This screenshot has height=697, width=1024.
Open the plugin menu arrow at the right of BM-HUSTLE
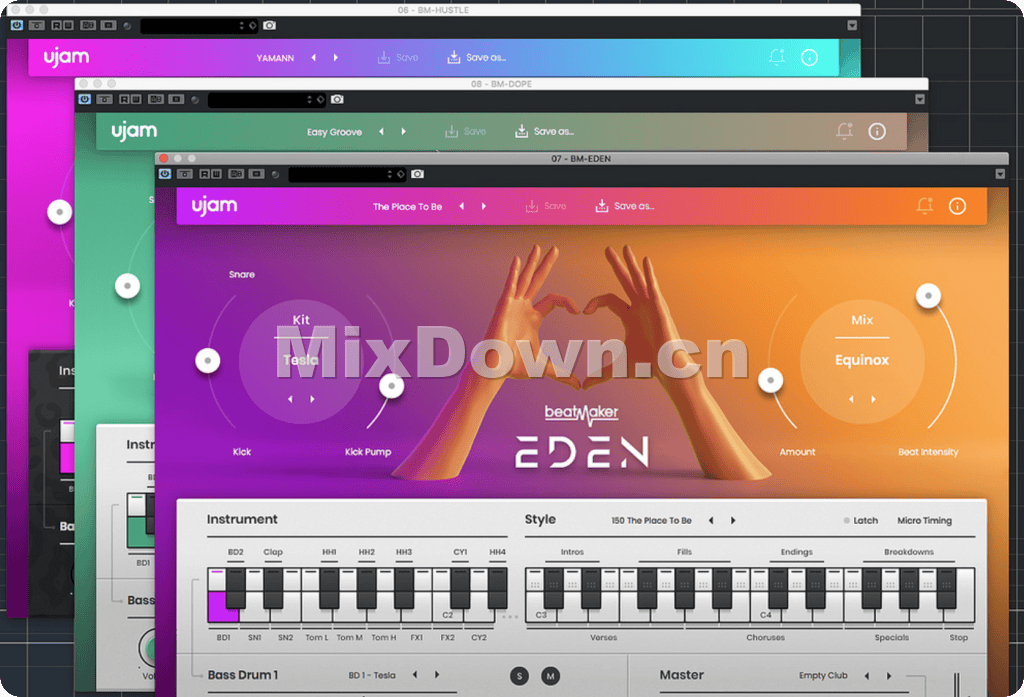(852, 25)
